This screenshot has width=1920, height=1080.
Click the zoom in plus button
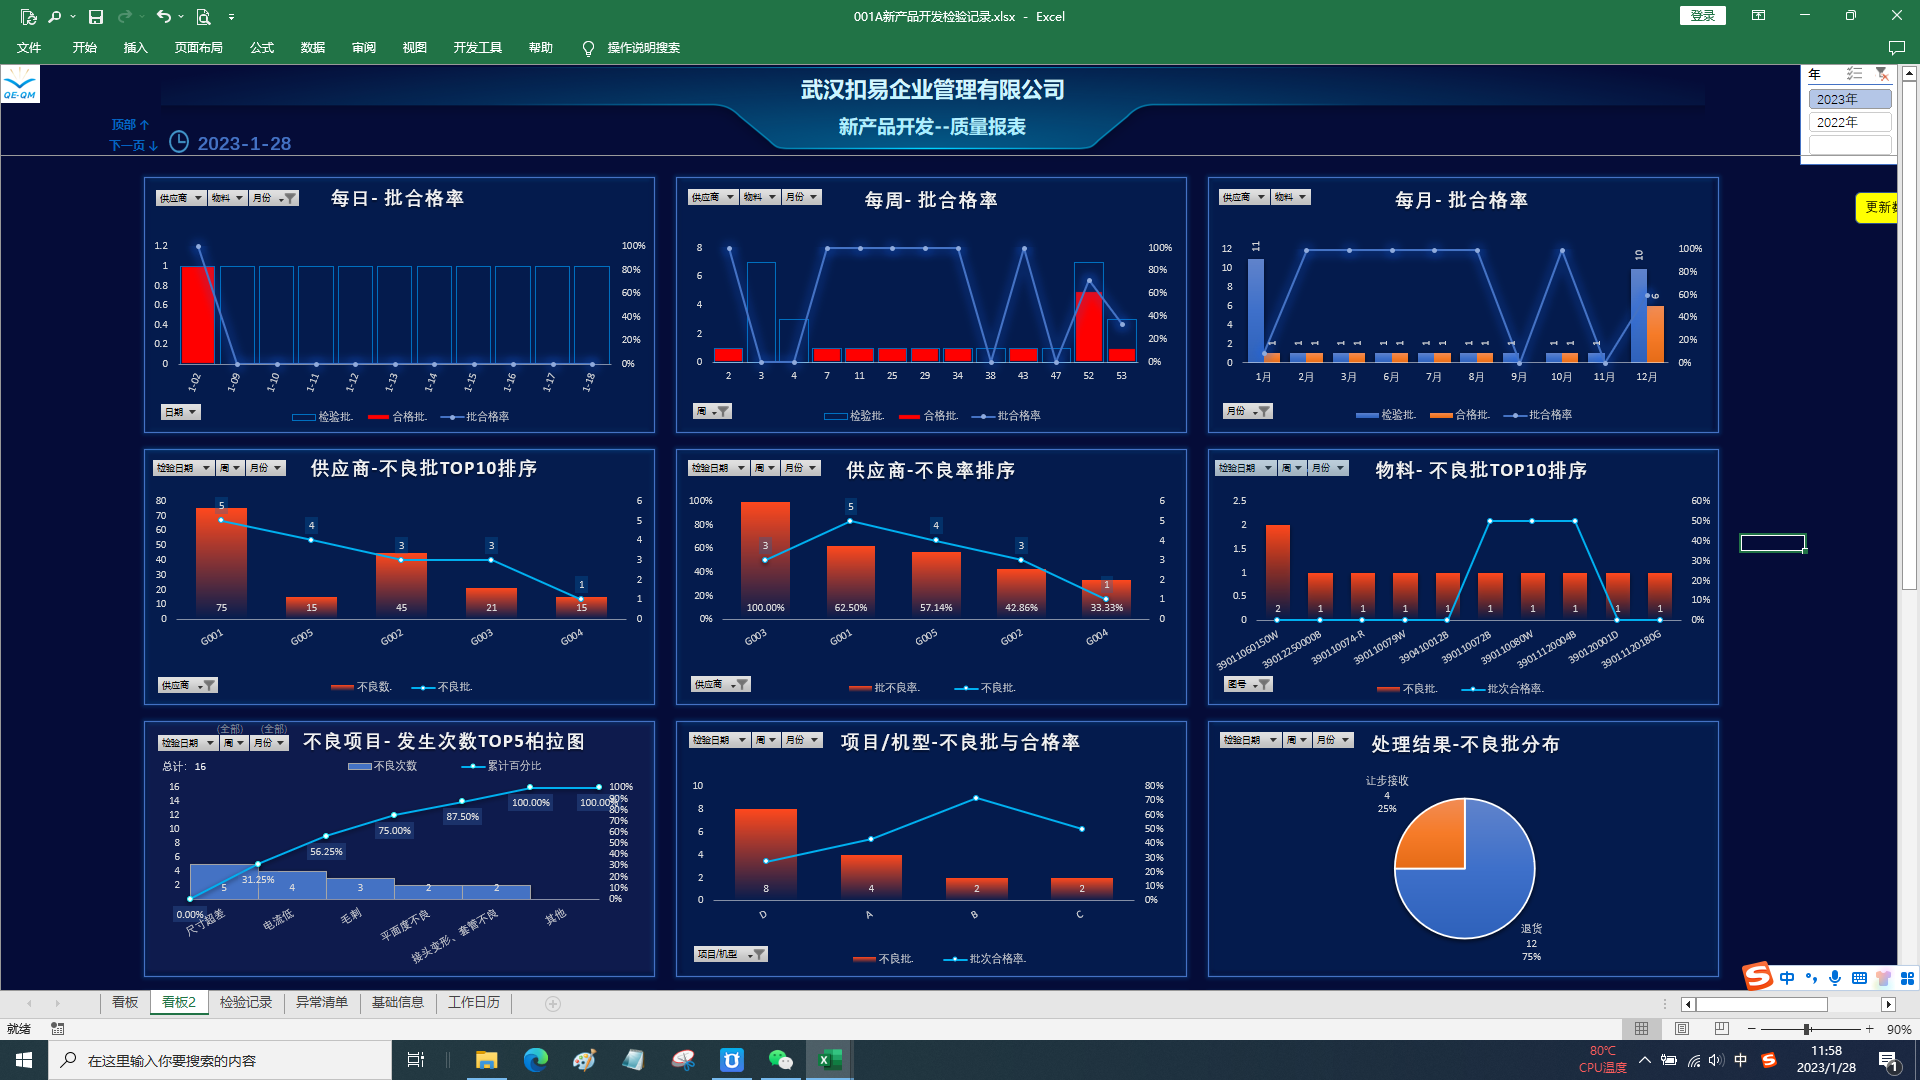[1869, 1029]
